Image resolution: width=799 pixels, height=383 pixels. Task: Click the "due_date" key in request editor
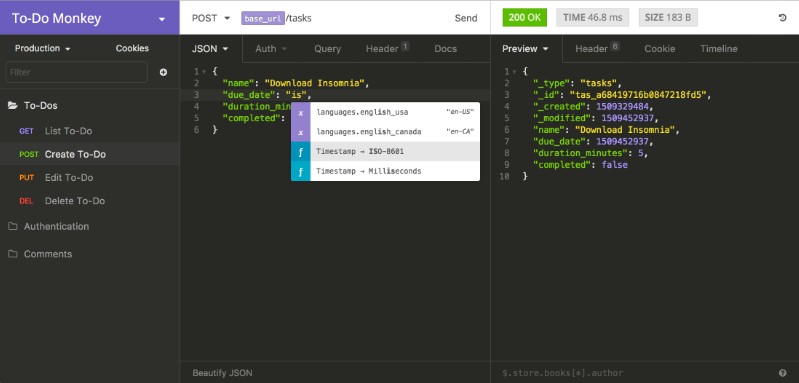[249, 95]
